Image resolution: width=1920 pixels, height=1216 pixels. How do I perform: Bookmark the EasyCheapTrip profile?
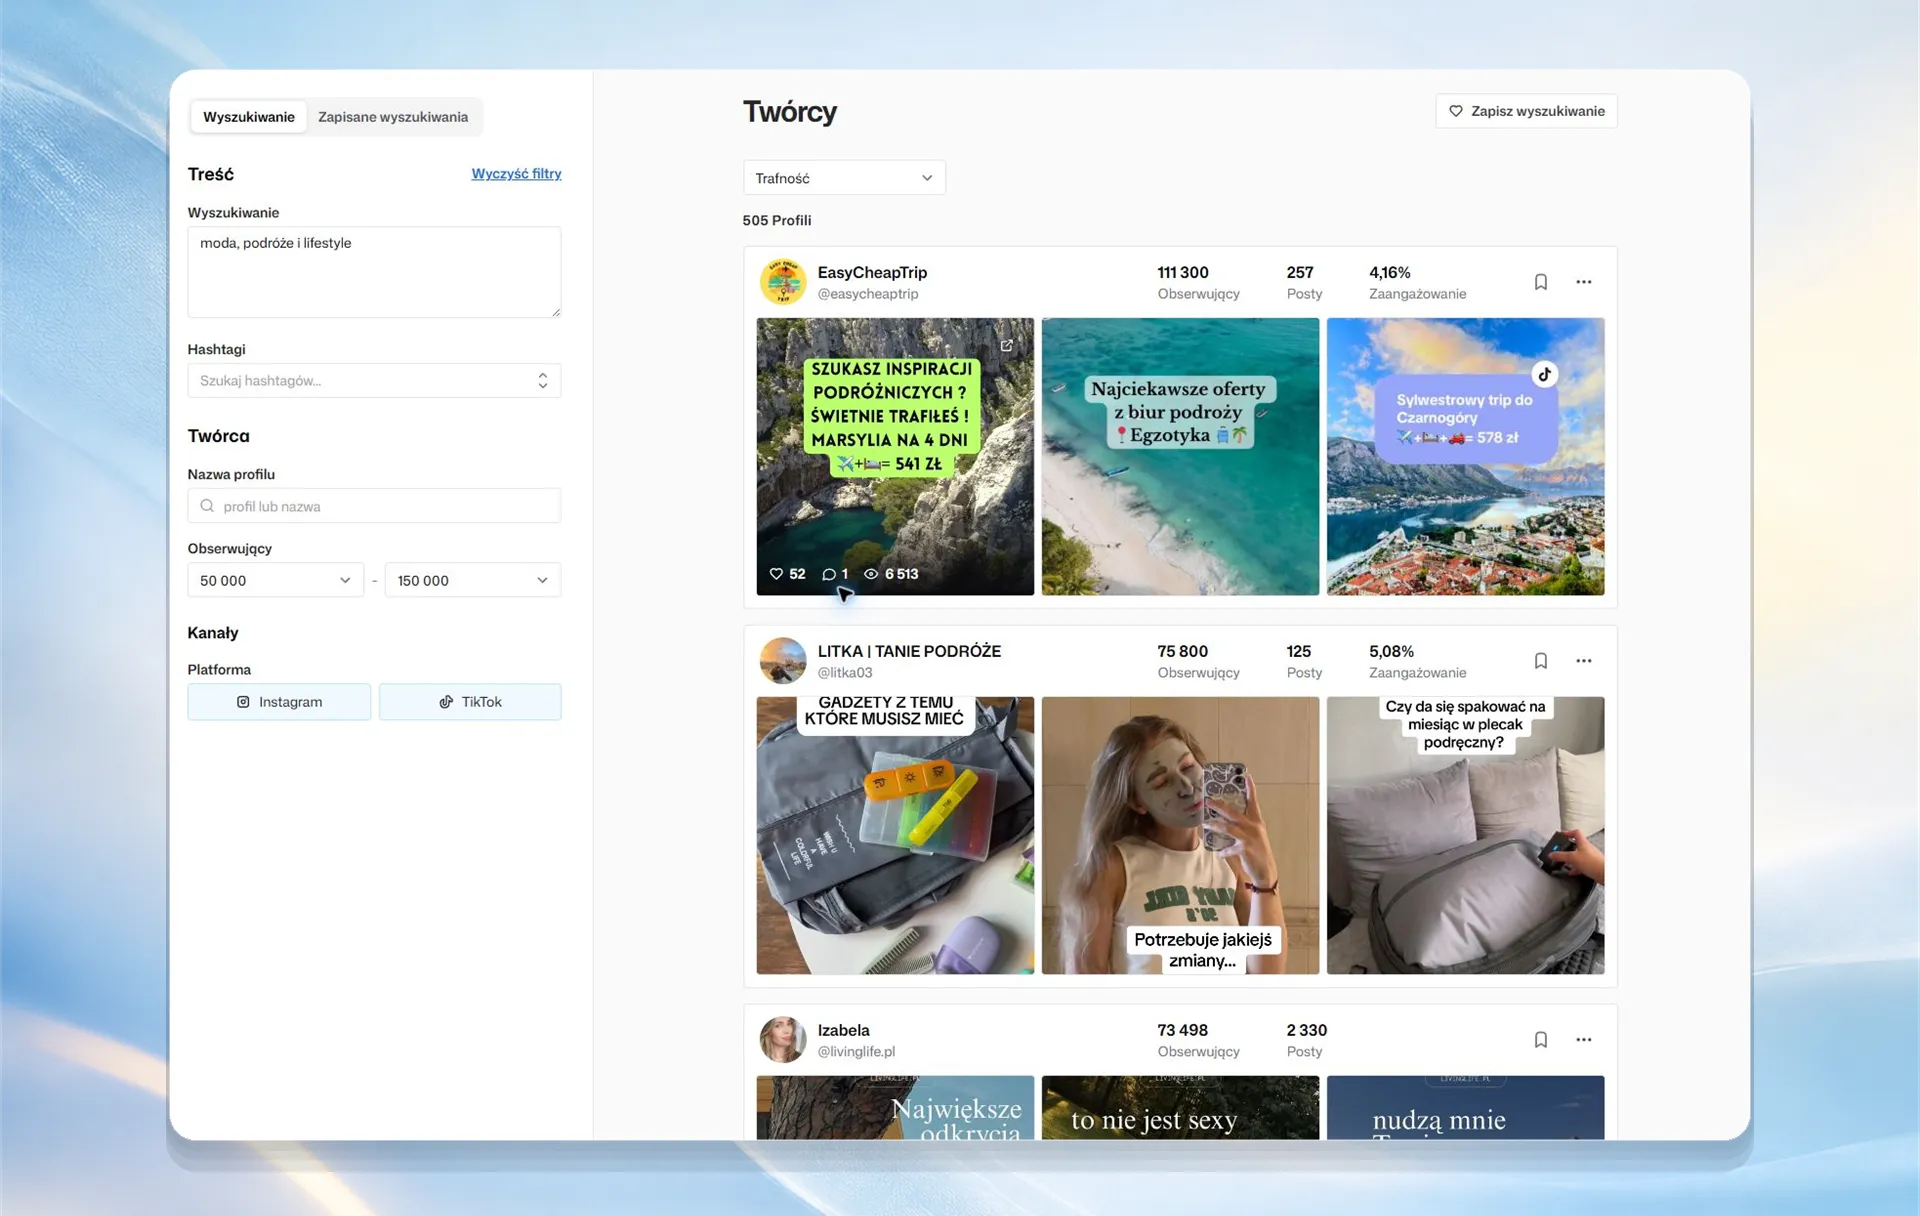pos(1540,282)
